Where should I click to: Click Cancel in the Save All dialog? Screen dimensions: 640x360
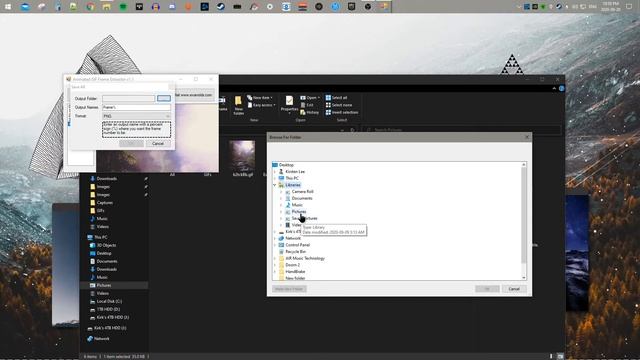(158, 144)
